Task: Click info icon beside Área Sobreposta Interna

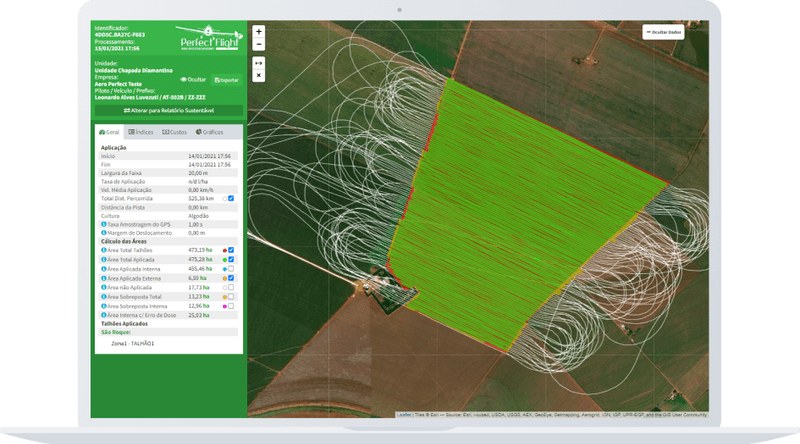Action: 103,306
